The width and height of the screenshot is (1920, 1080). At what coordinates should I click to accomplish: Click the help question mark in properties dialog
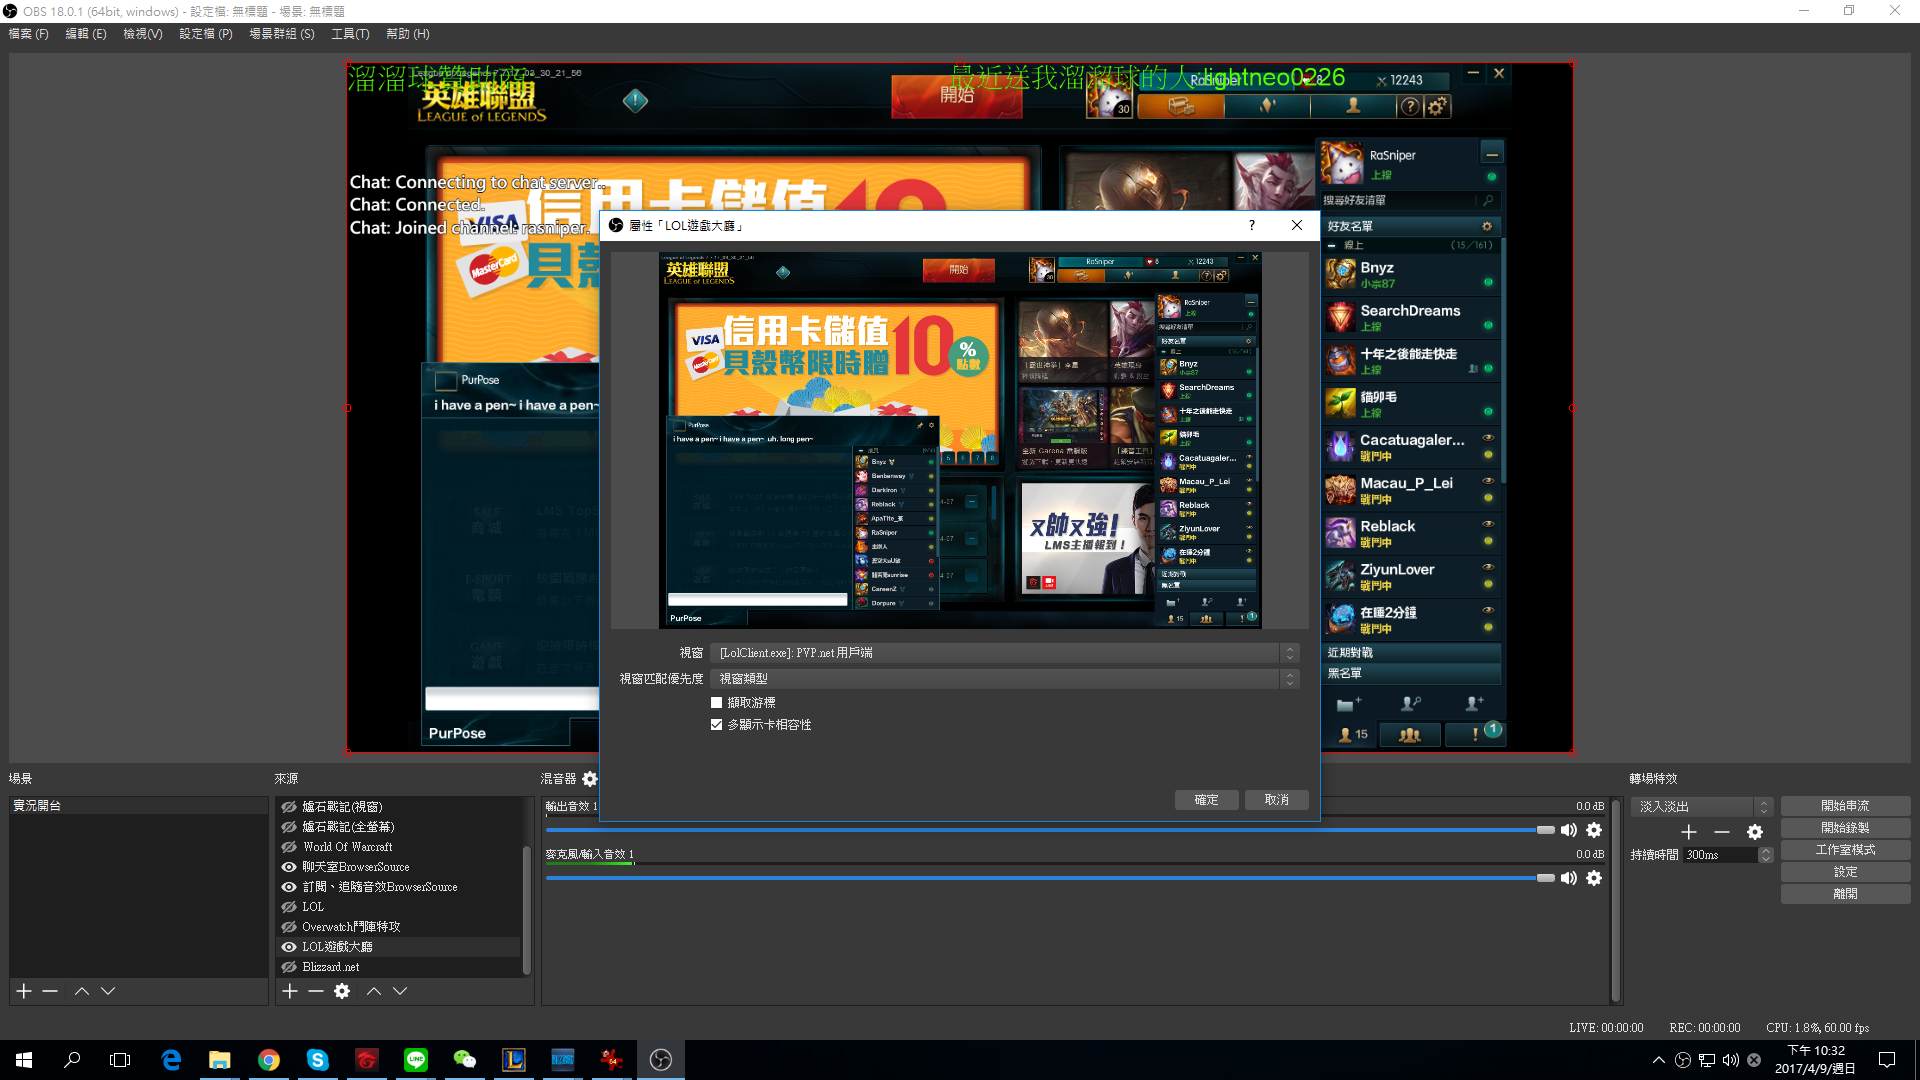[1251, 225]
